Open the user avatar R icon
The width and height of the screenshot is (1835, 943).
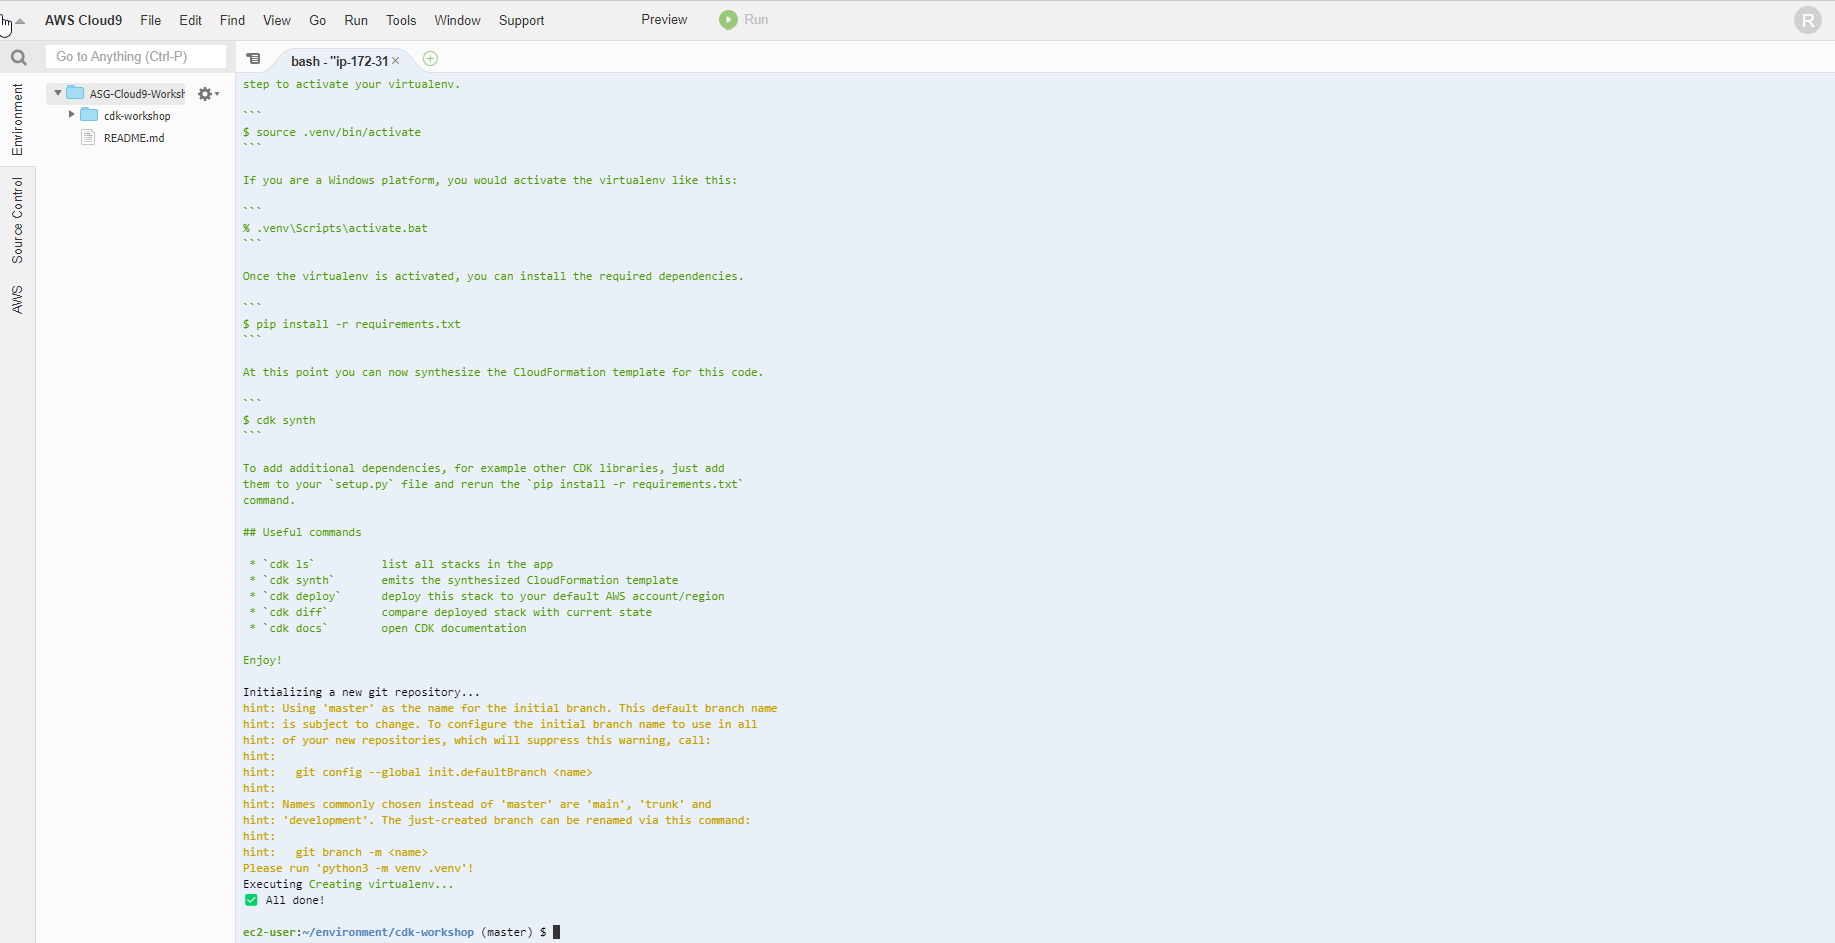pos(1808,20)
